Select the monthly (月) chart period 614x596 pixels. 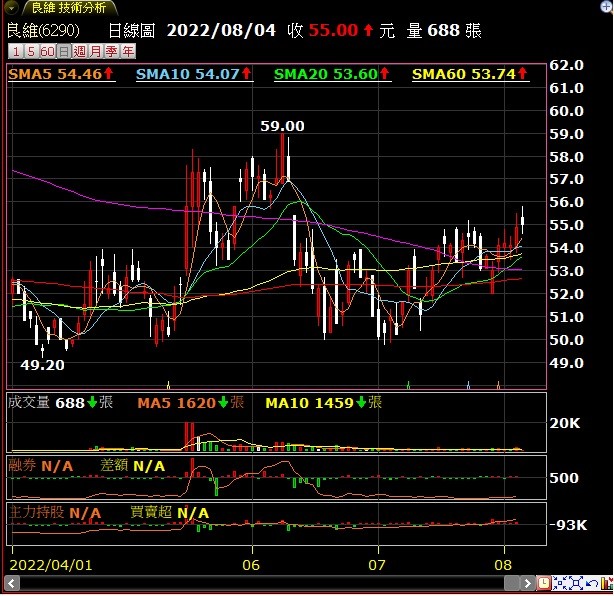coord(95,50)
